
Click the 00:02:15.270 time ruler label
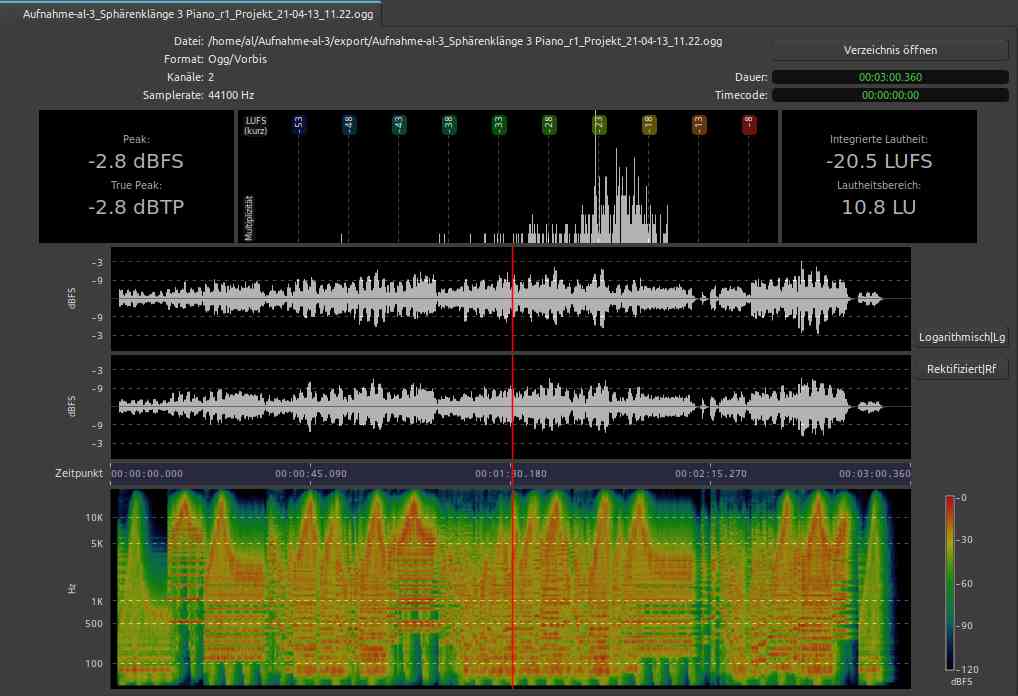pyautogui.click(x=711, y=474)
